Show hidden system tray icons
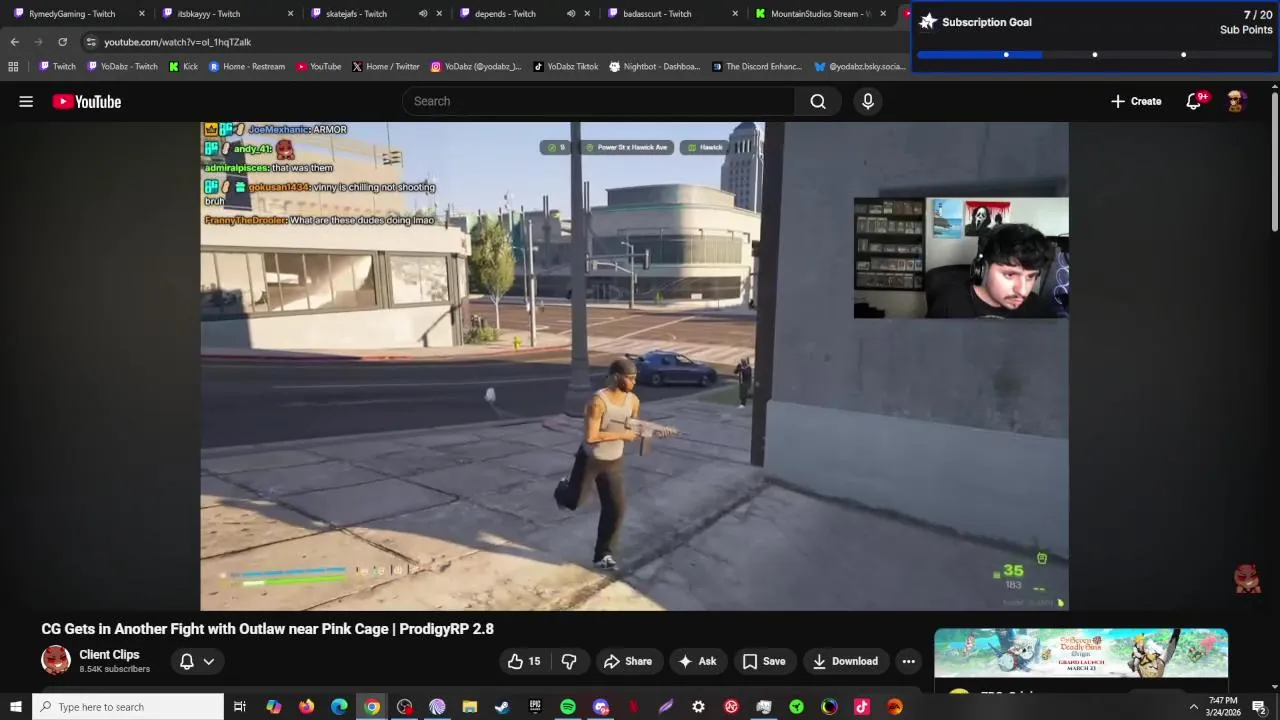The height and width of the screenshot is (720, 1280). pos(1192,707)
